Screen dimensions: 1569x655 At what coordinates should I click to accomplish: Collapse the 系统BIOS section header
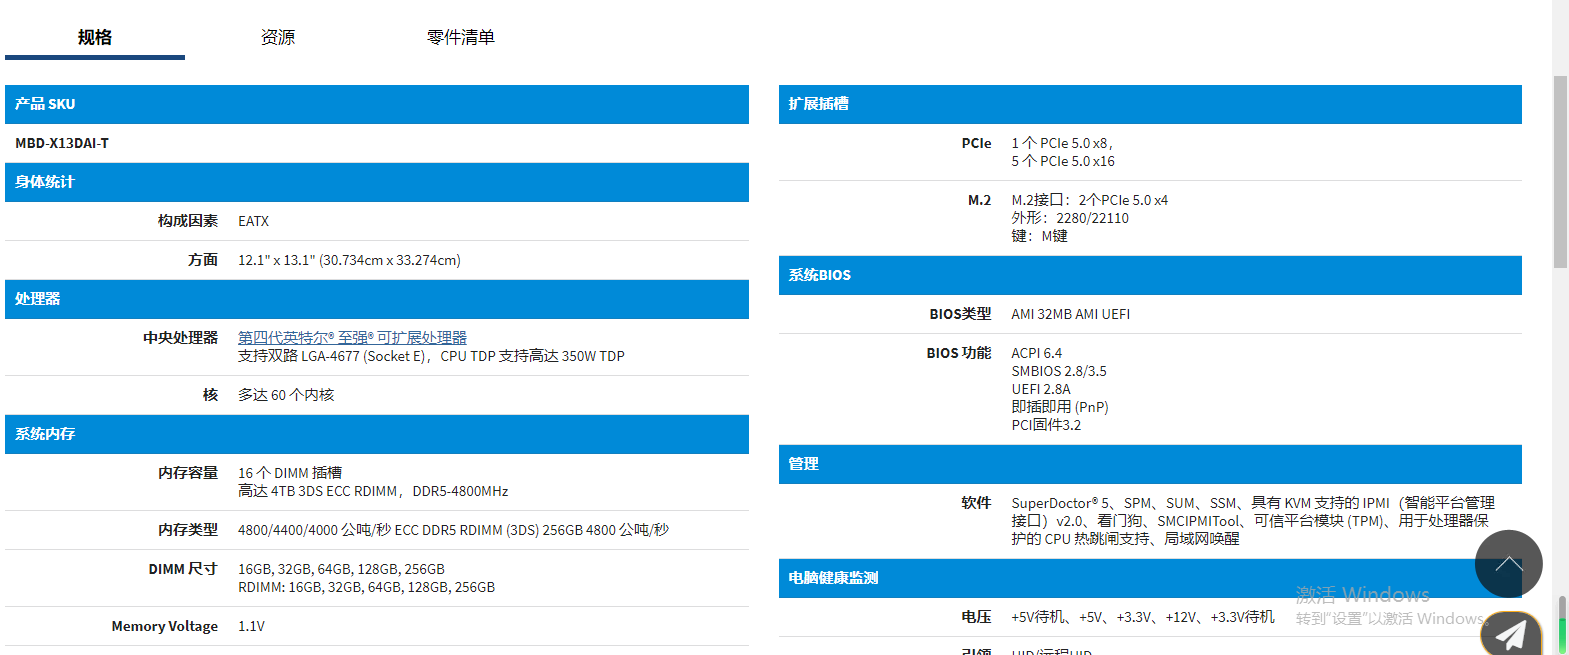1150,275
